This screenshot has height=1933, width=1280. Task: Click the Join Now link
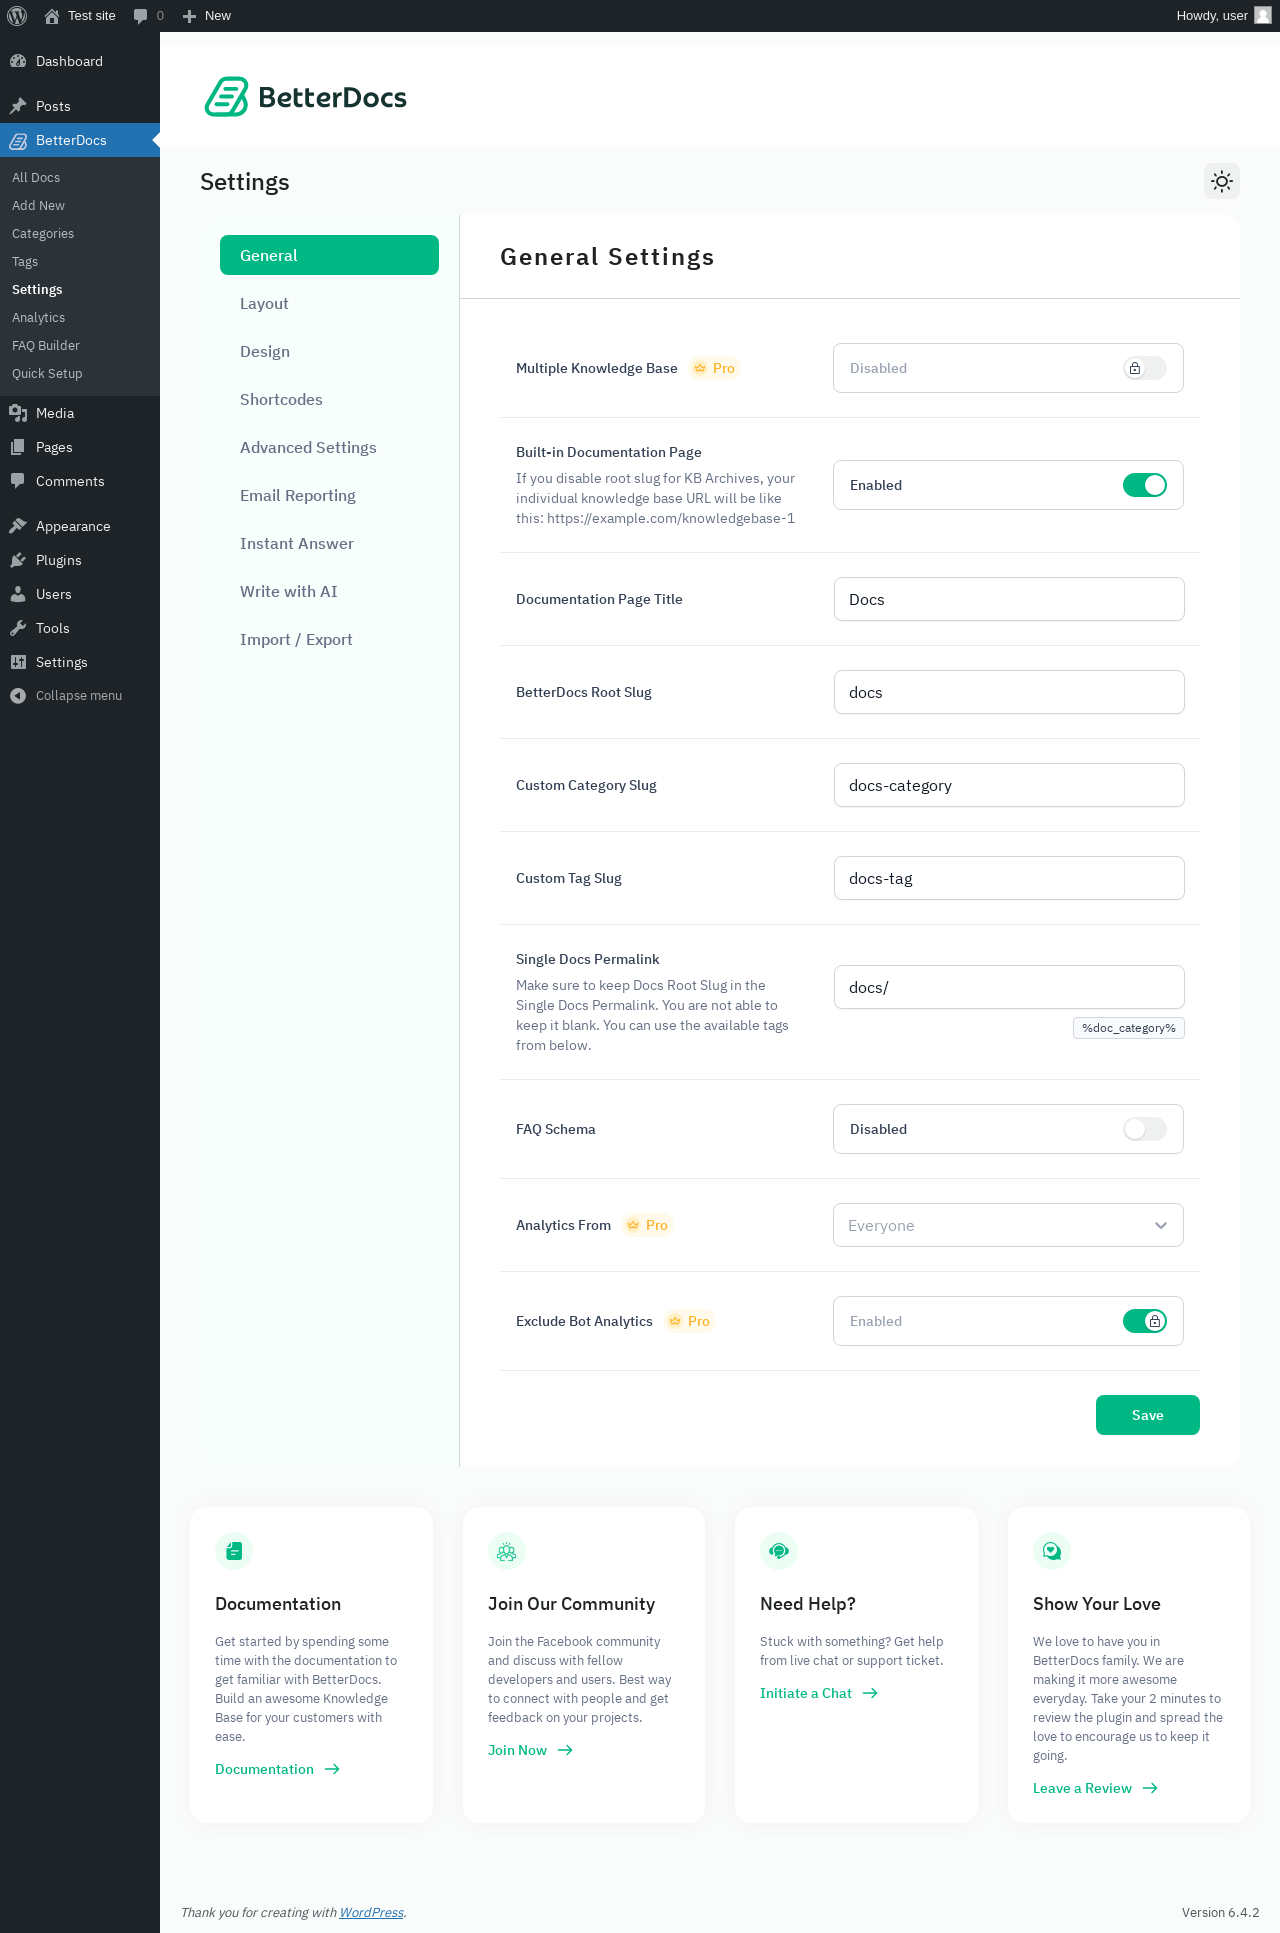point(530,1750)
